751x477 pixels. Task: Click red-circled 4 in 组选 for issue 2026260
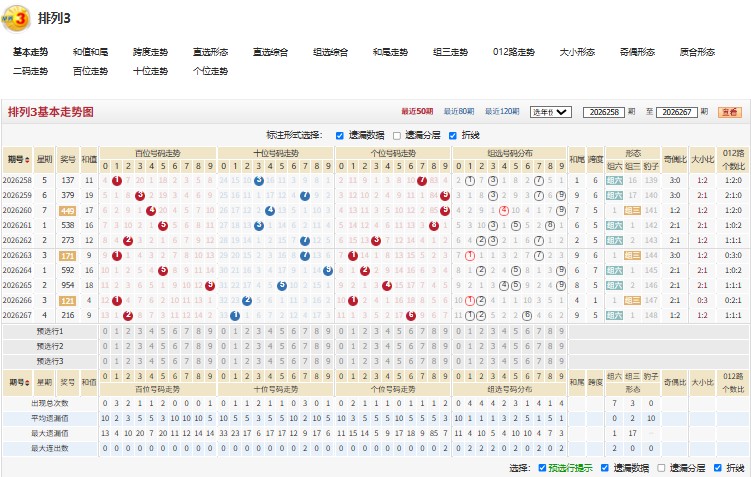pos(503,210)
